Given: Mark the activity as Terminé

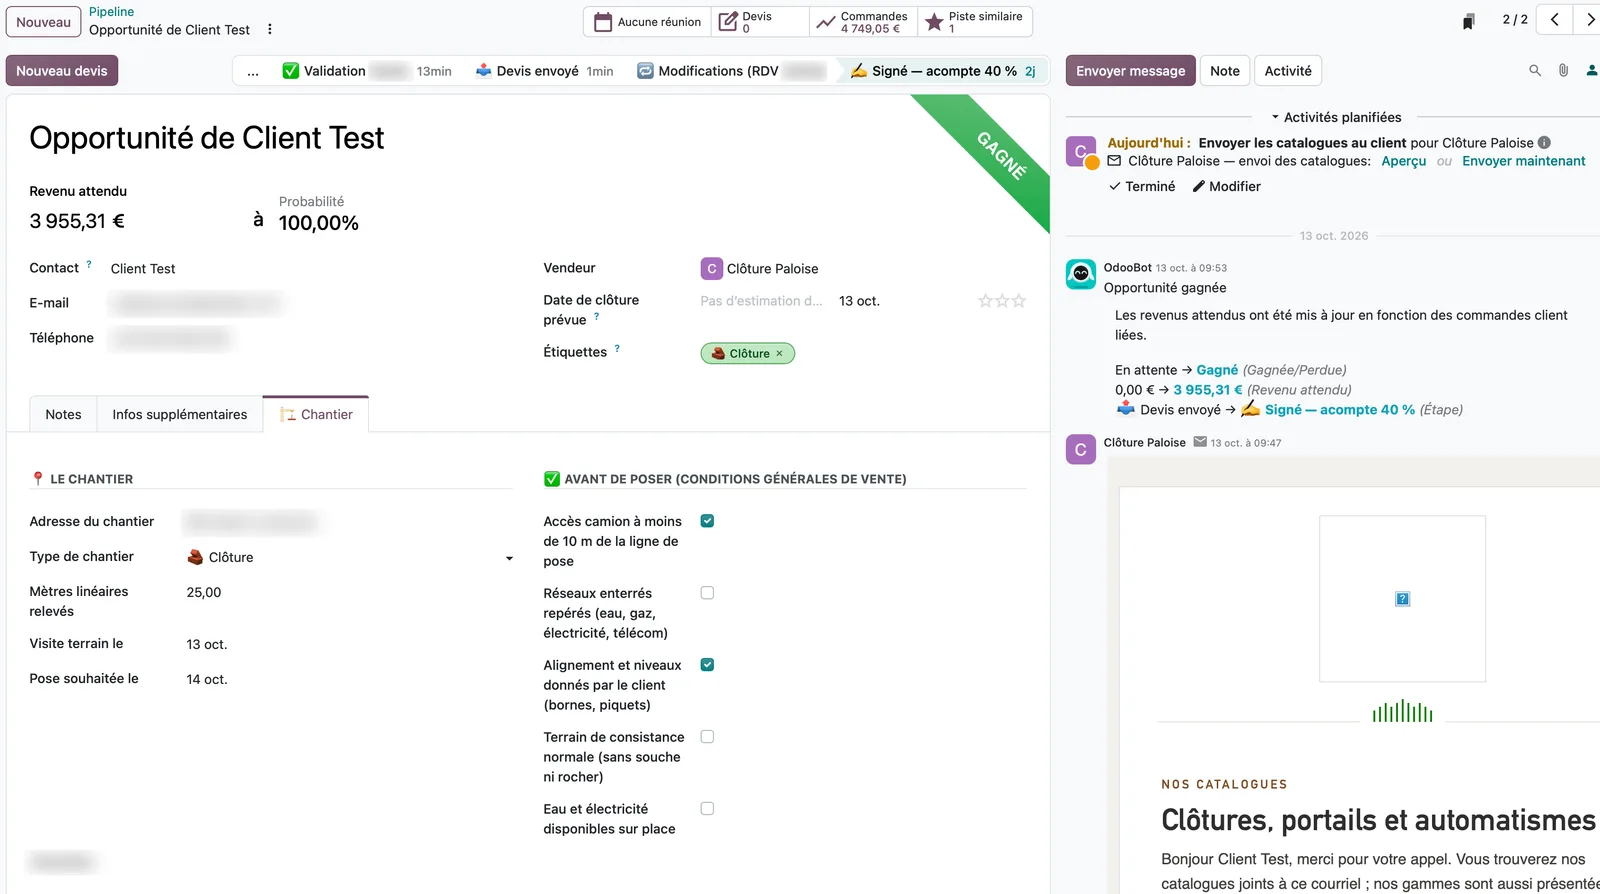Looking at the screenshot, I should click(x=1142, y=187).
